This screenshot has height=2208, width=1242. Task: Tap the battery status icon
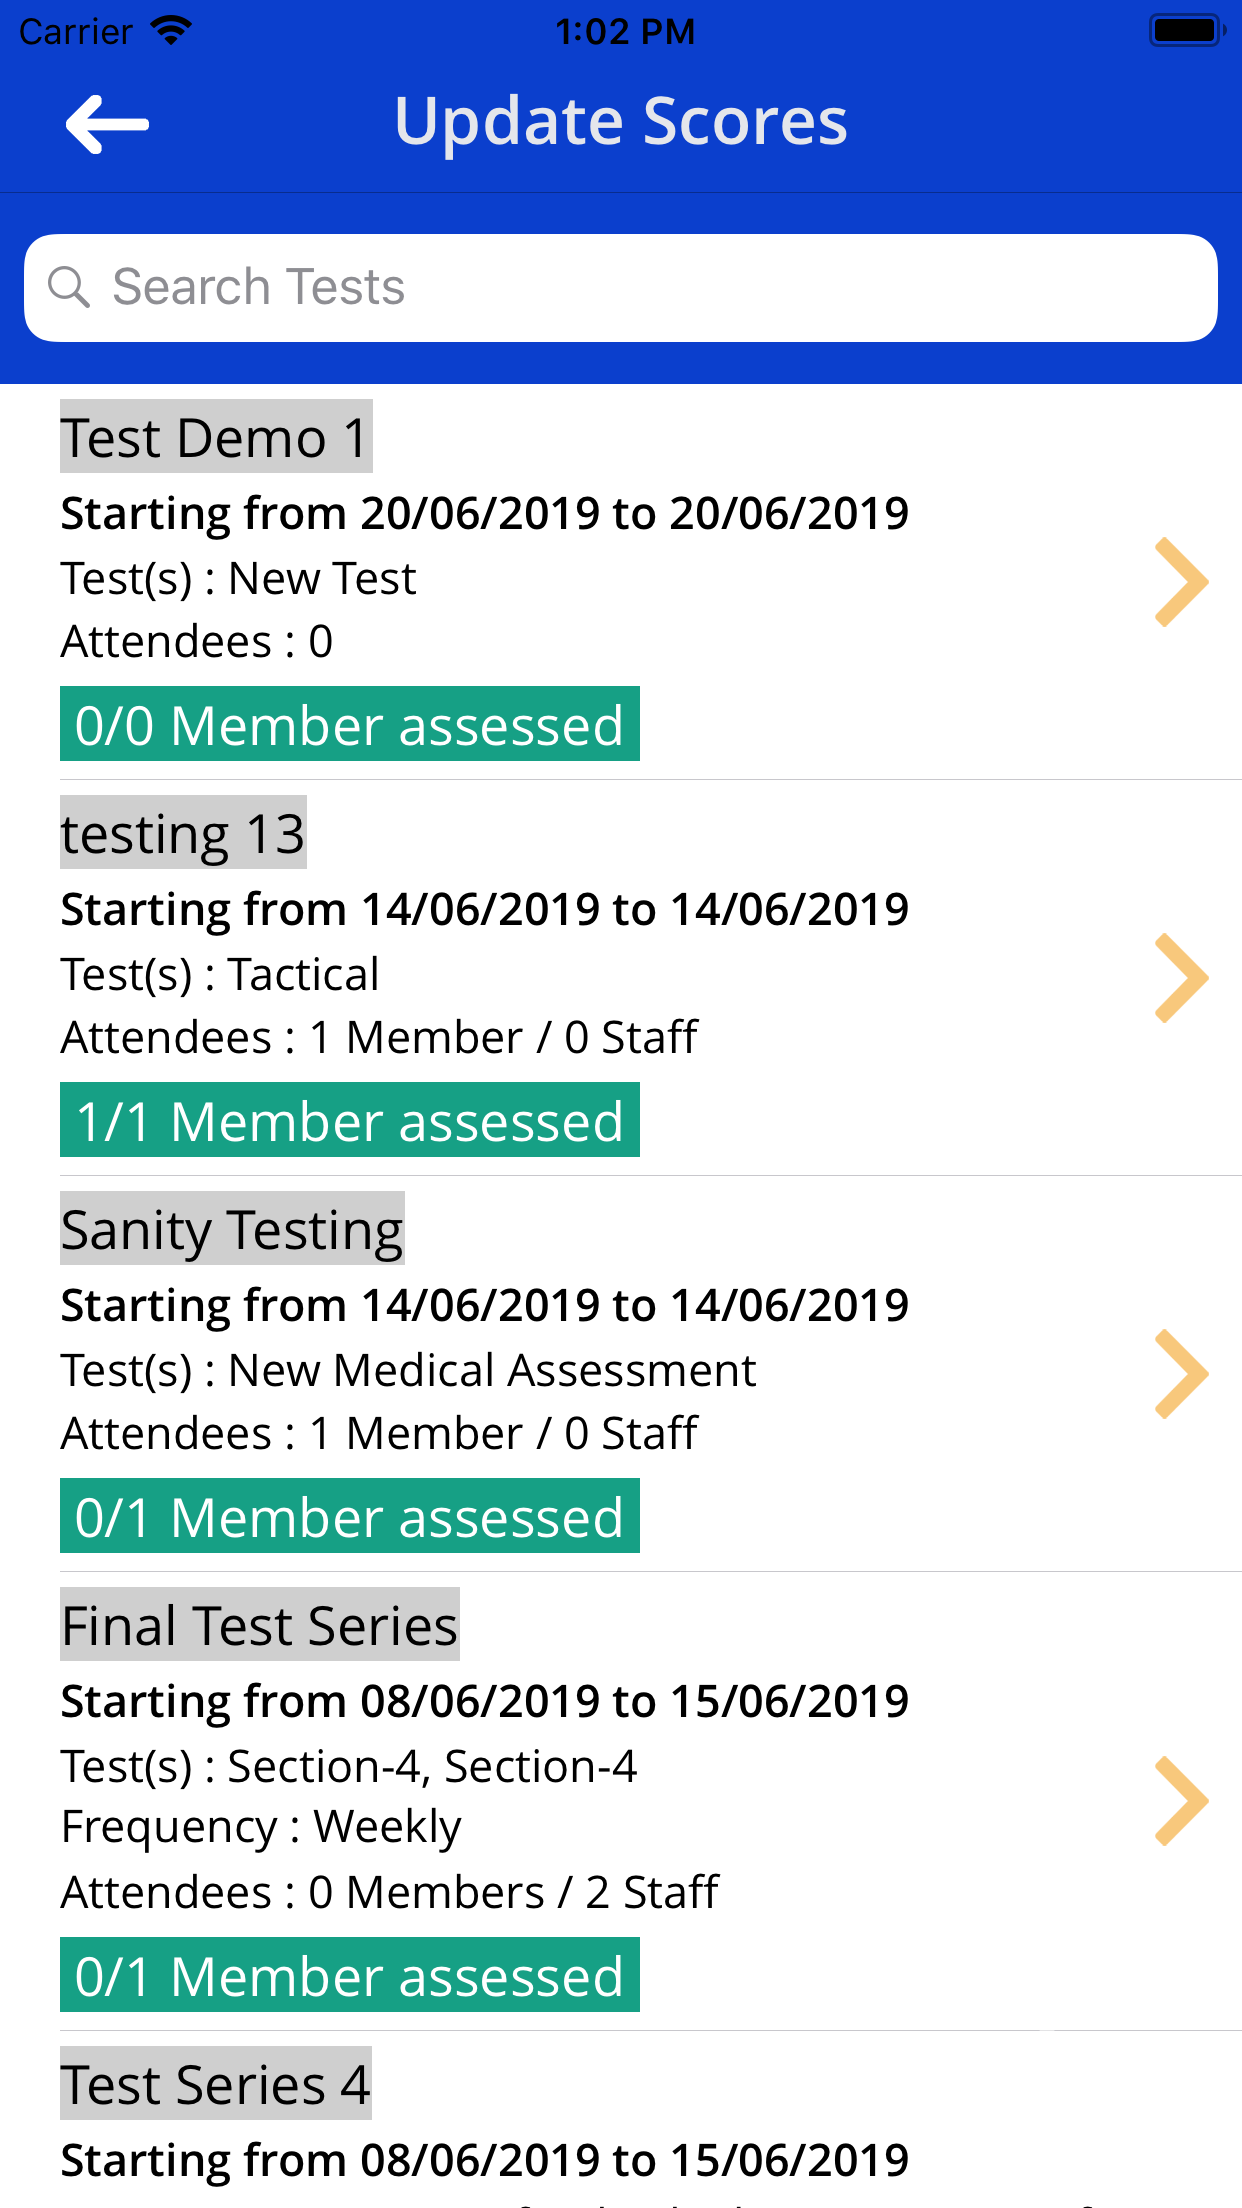point(1186,30)
